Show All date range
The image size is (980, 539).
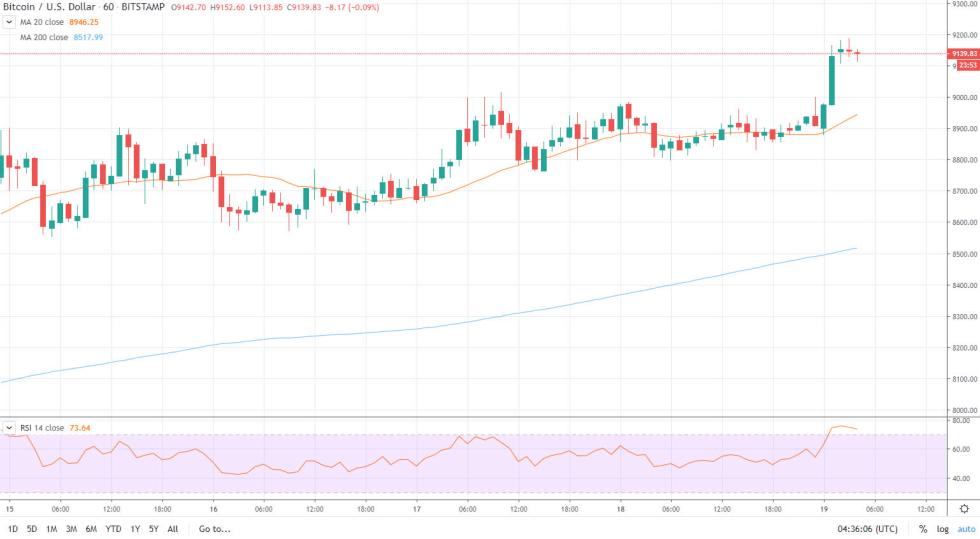(x=173, y=528)
